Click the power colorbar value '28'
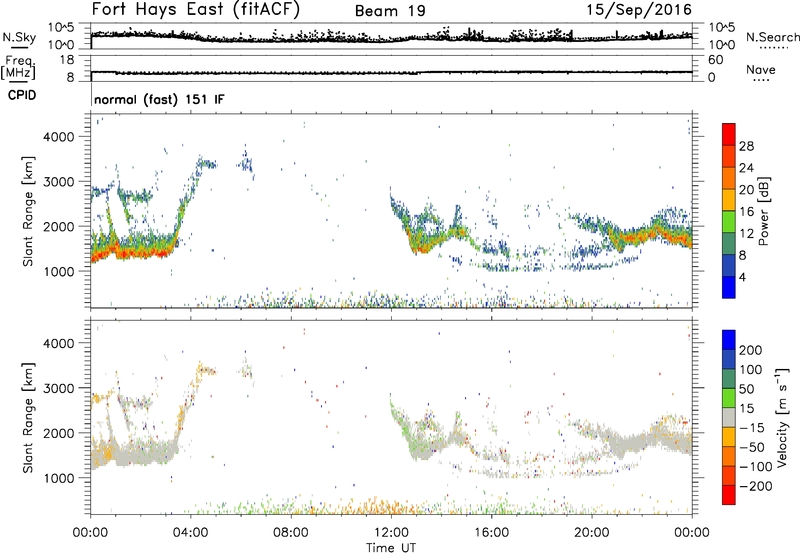The width and height of the screenshot is (800, 554). click(746, 146)
